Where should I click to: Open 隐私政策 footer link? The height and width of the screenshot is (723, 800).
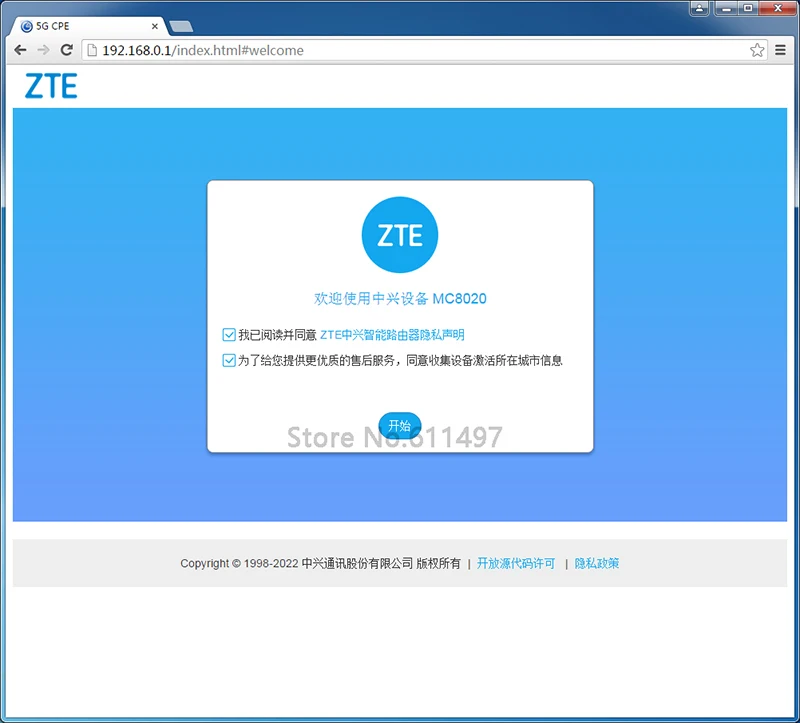tap(596, 563)
